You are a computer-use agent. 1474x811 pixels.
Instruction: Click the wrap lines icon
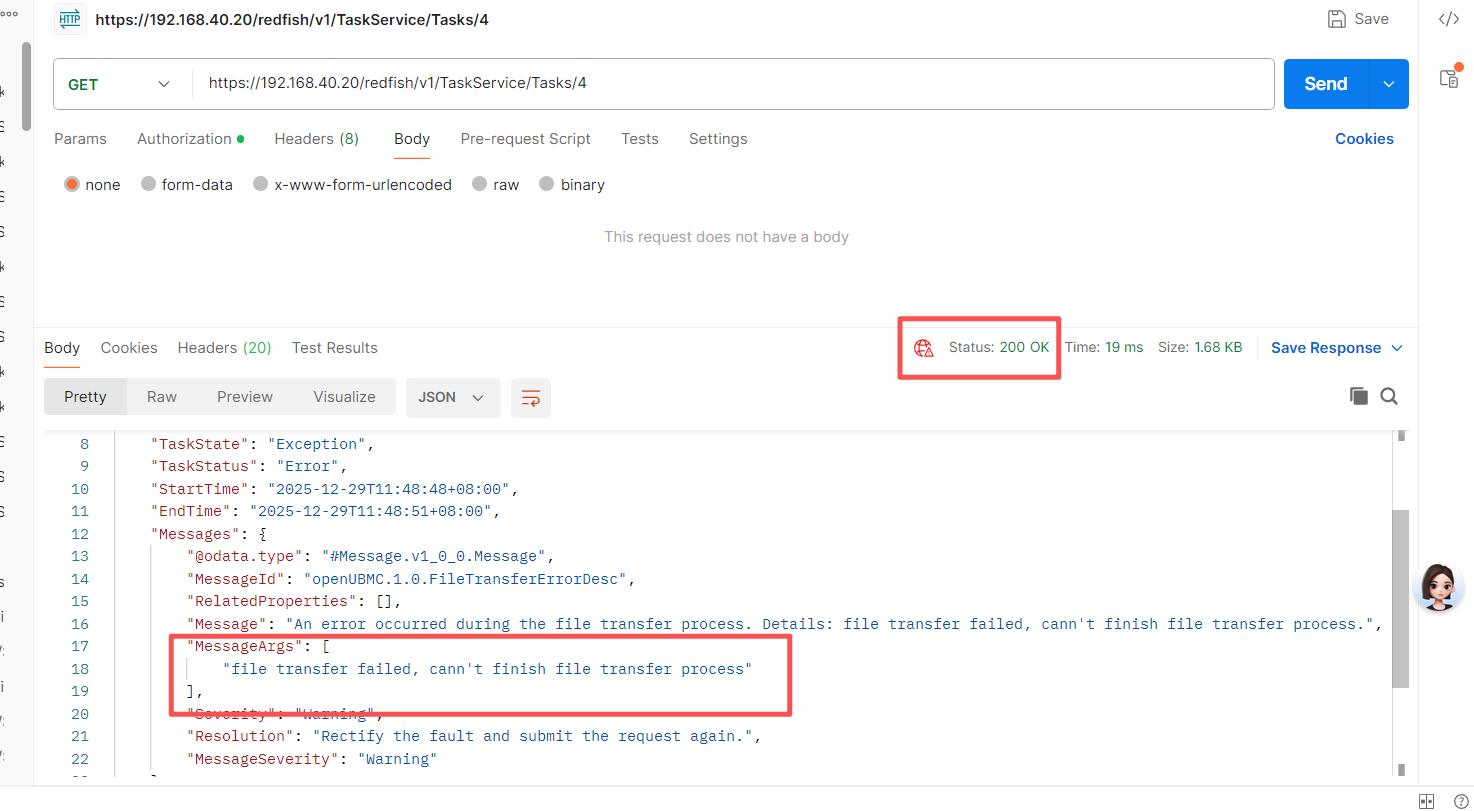point(531,398)
